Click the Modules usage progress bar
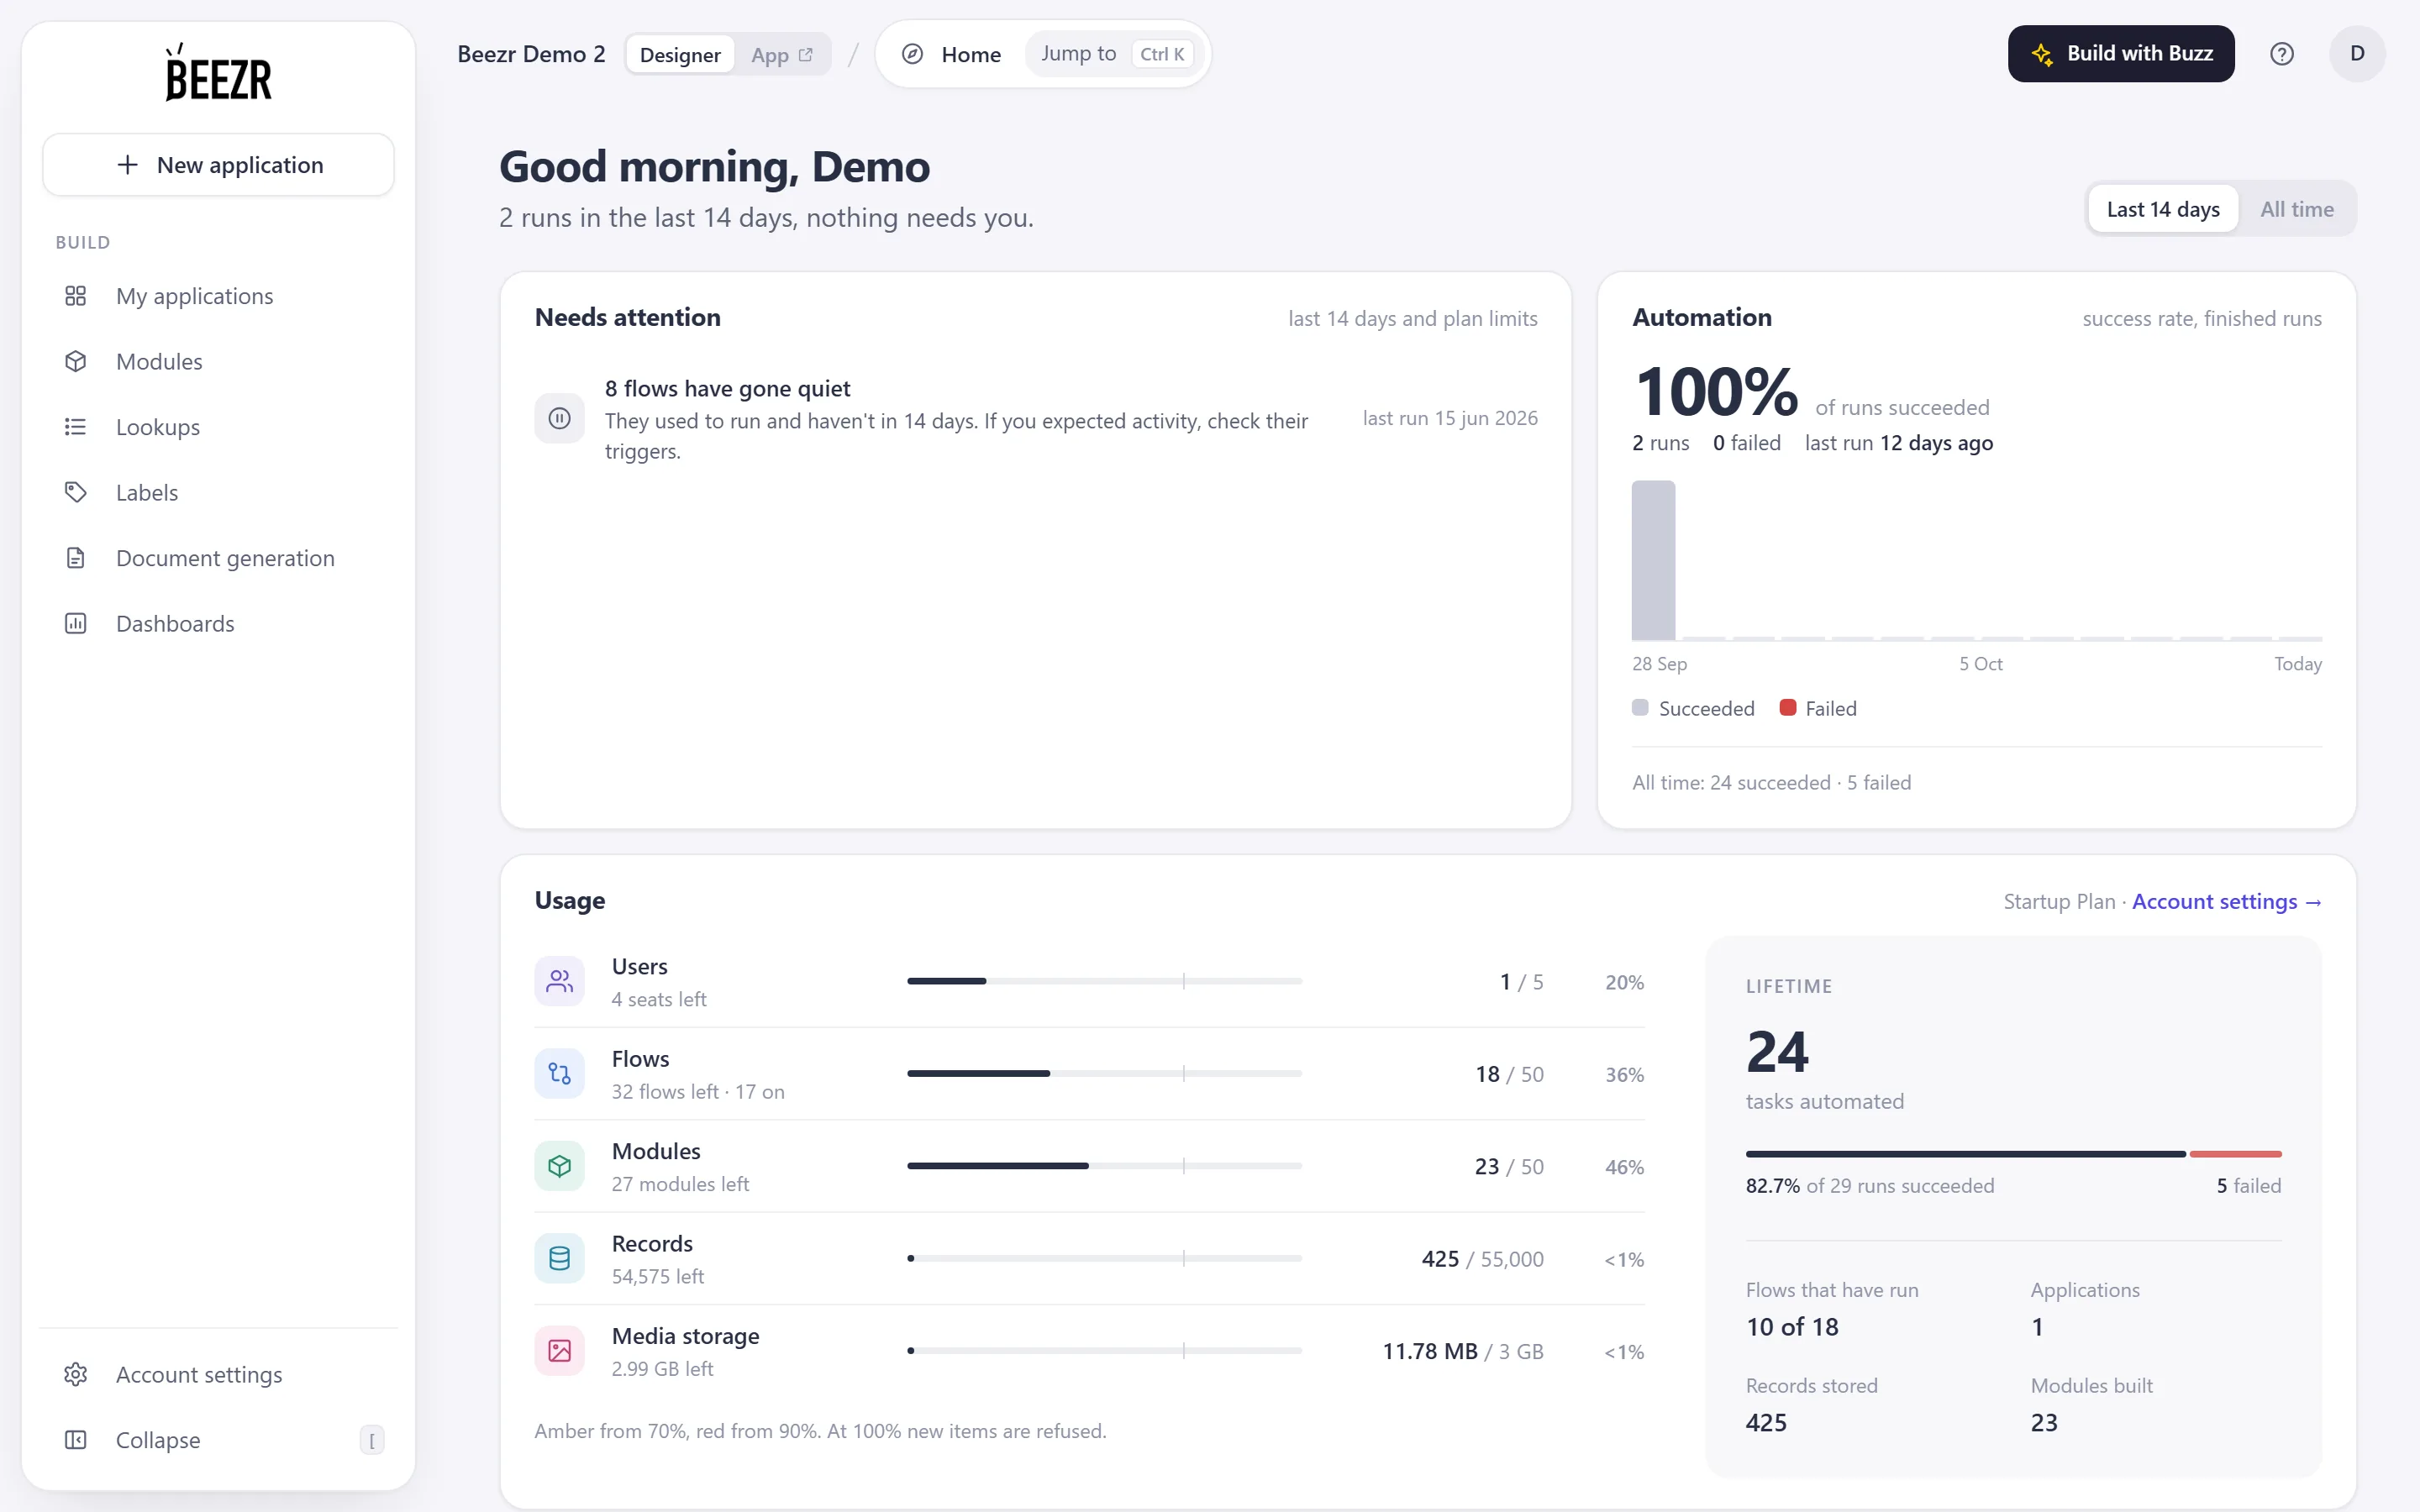The height and width of the screenshot is (1512, 2420). (1104, 1166)
